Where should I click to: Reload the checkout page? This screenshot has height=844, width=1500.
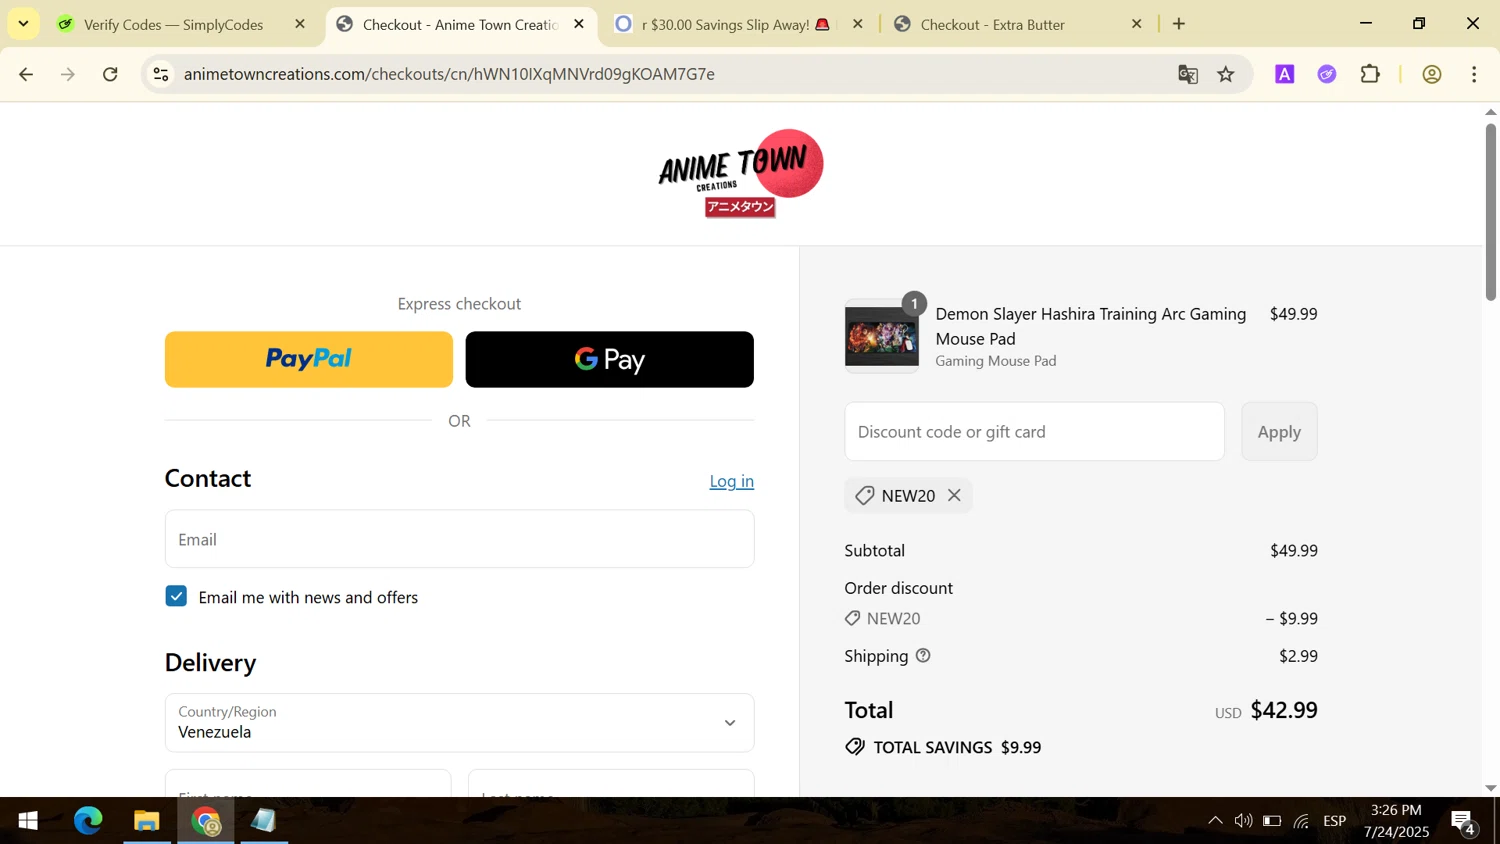111,74
